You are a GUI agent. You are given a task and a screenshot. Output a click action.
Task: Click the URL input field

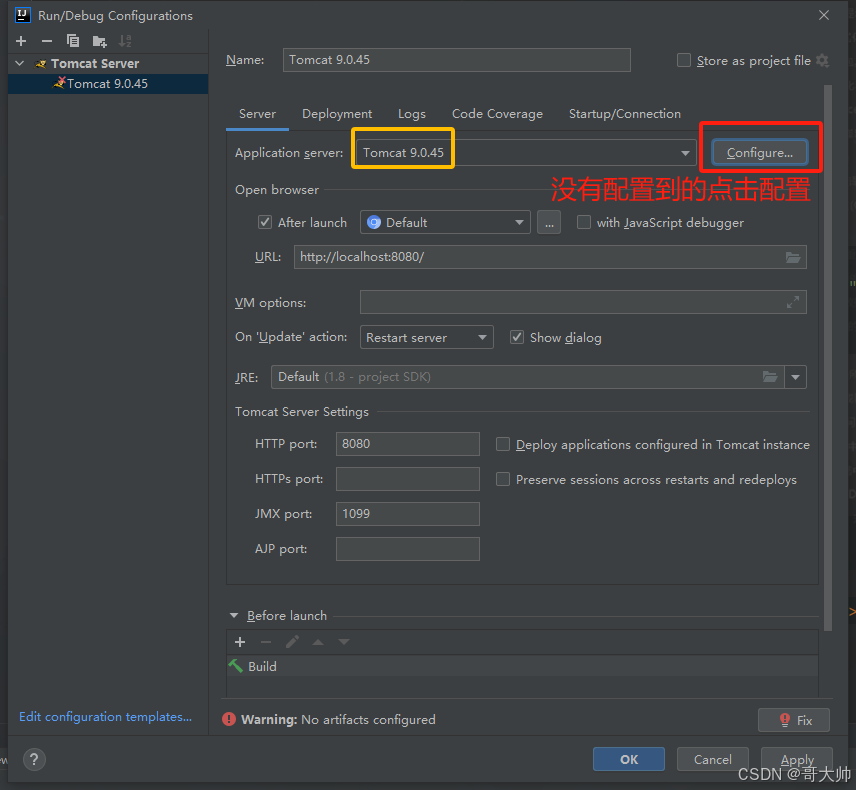550,257
